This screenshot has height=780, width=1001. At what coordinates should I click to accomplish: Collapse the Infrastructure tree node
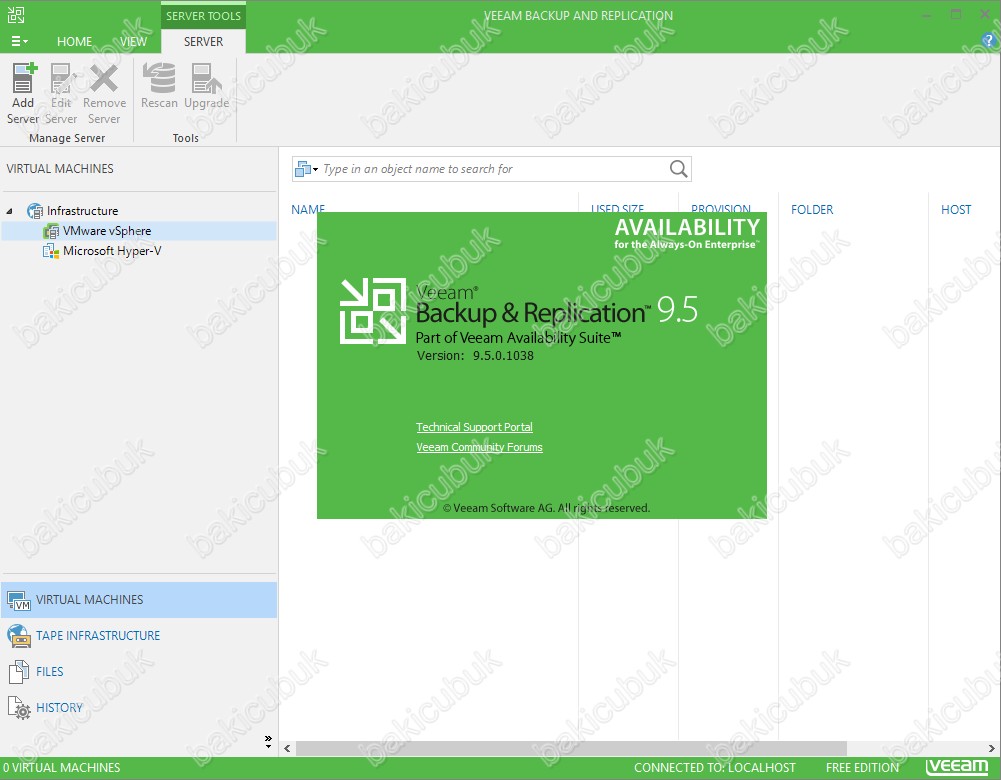tap(10, 211)
